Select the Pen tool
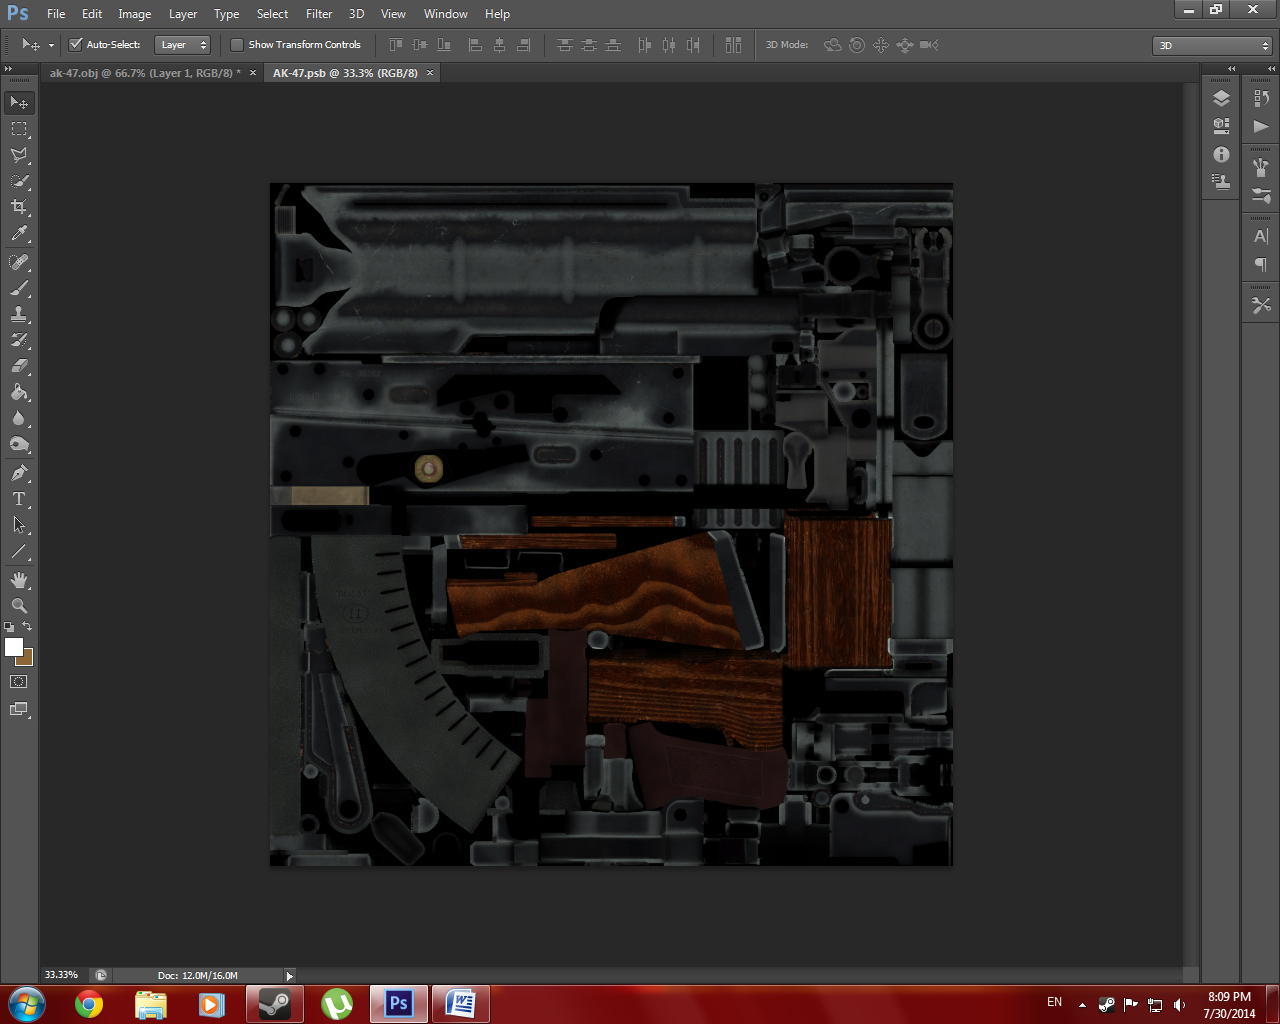Screen dimensions: 1280x1024 tap(19, 473)
